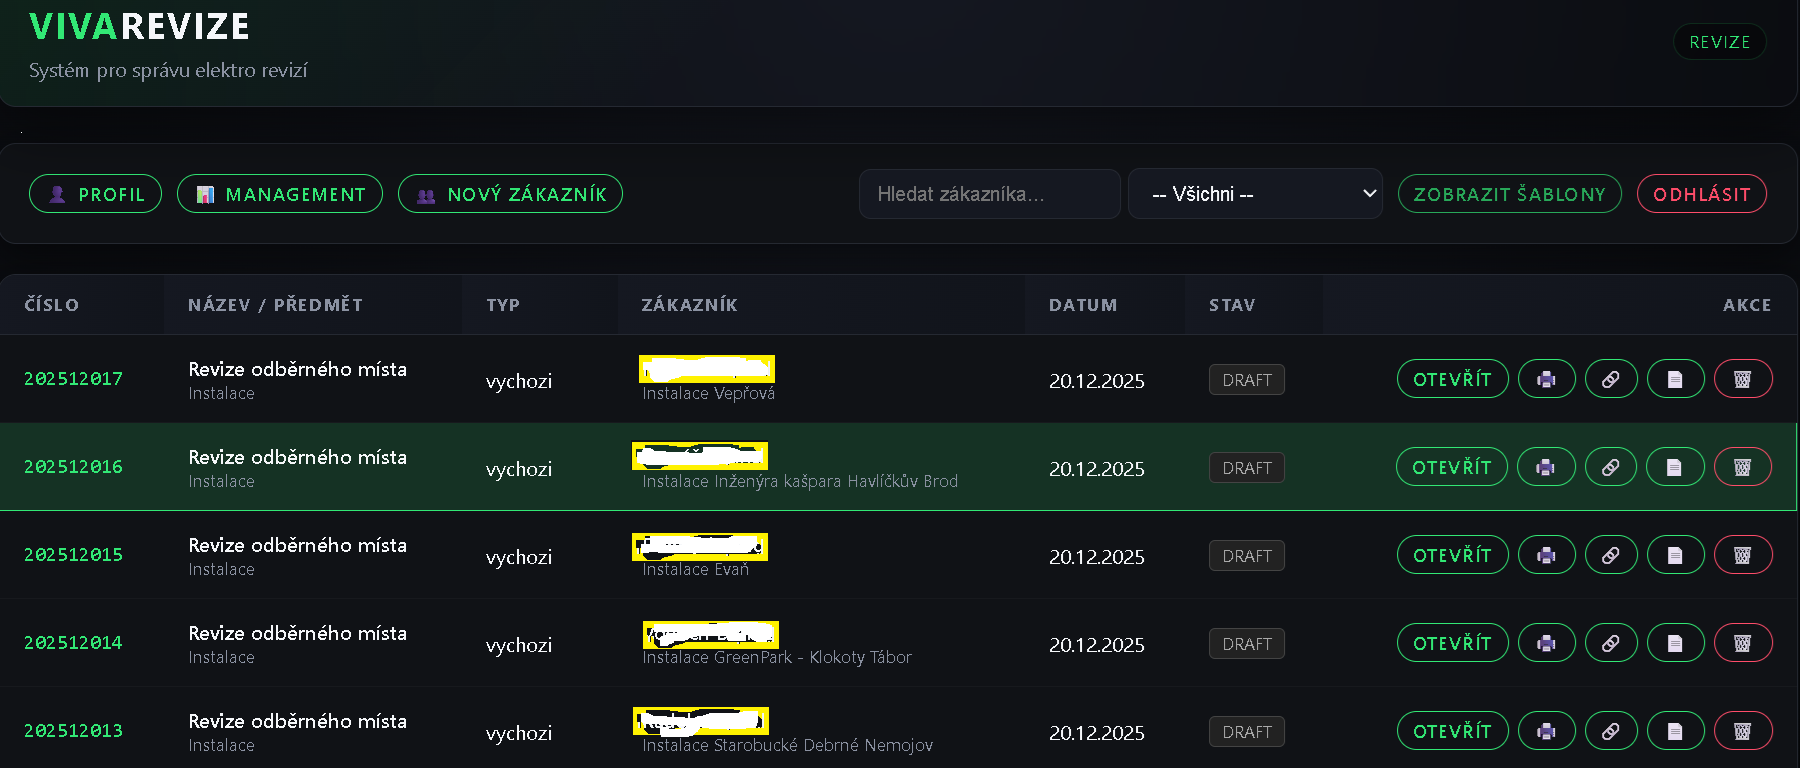The image size is (1800, 768).
Task: Open the Profil page
Action: [96, 194]
